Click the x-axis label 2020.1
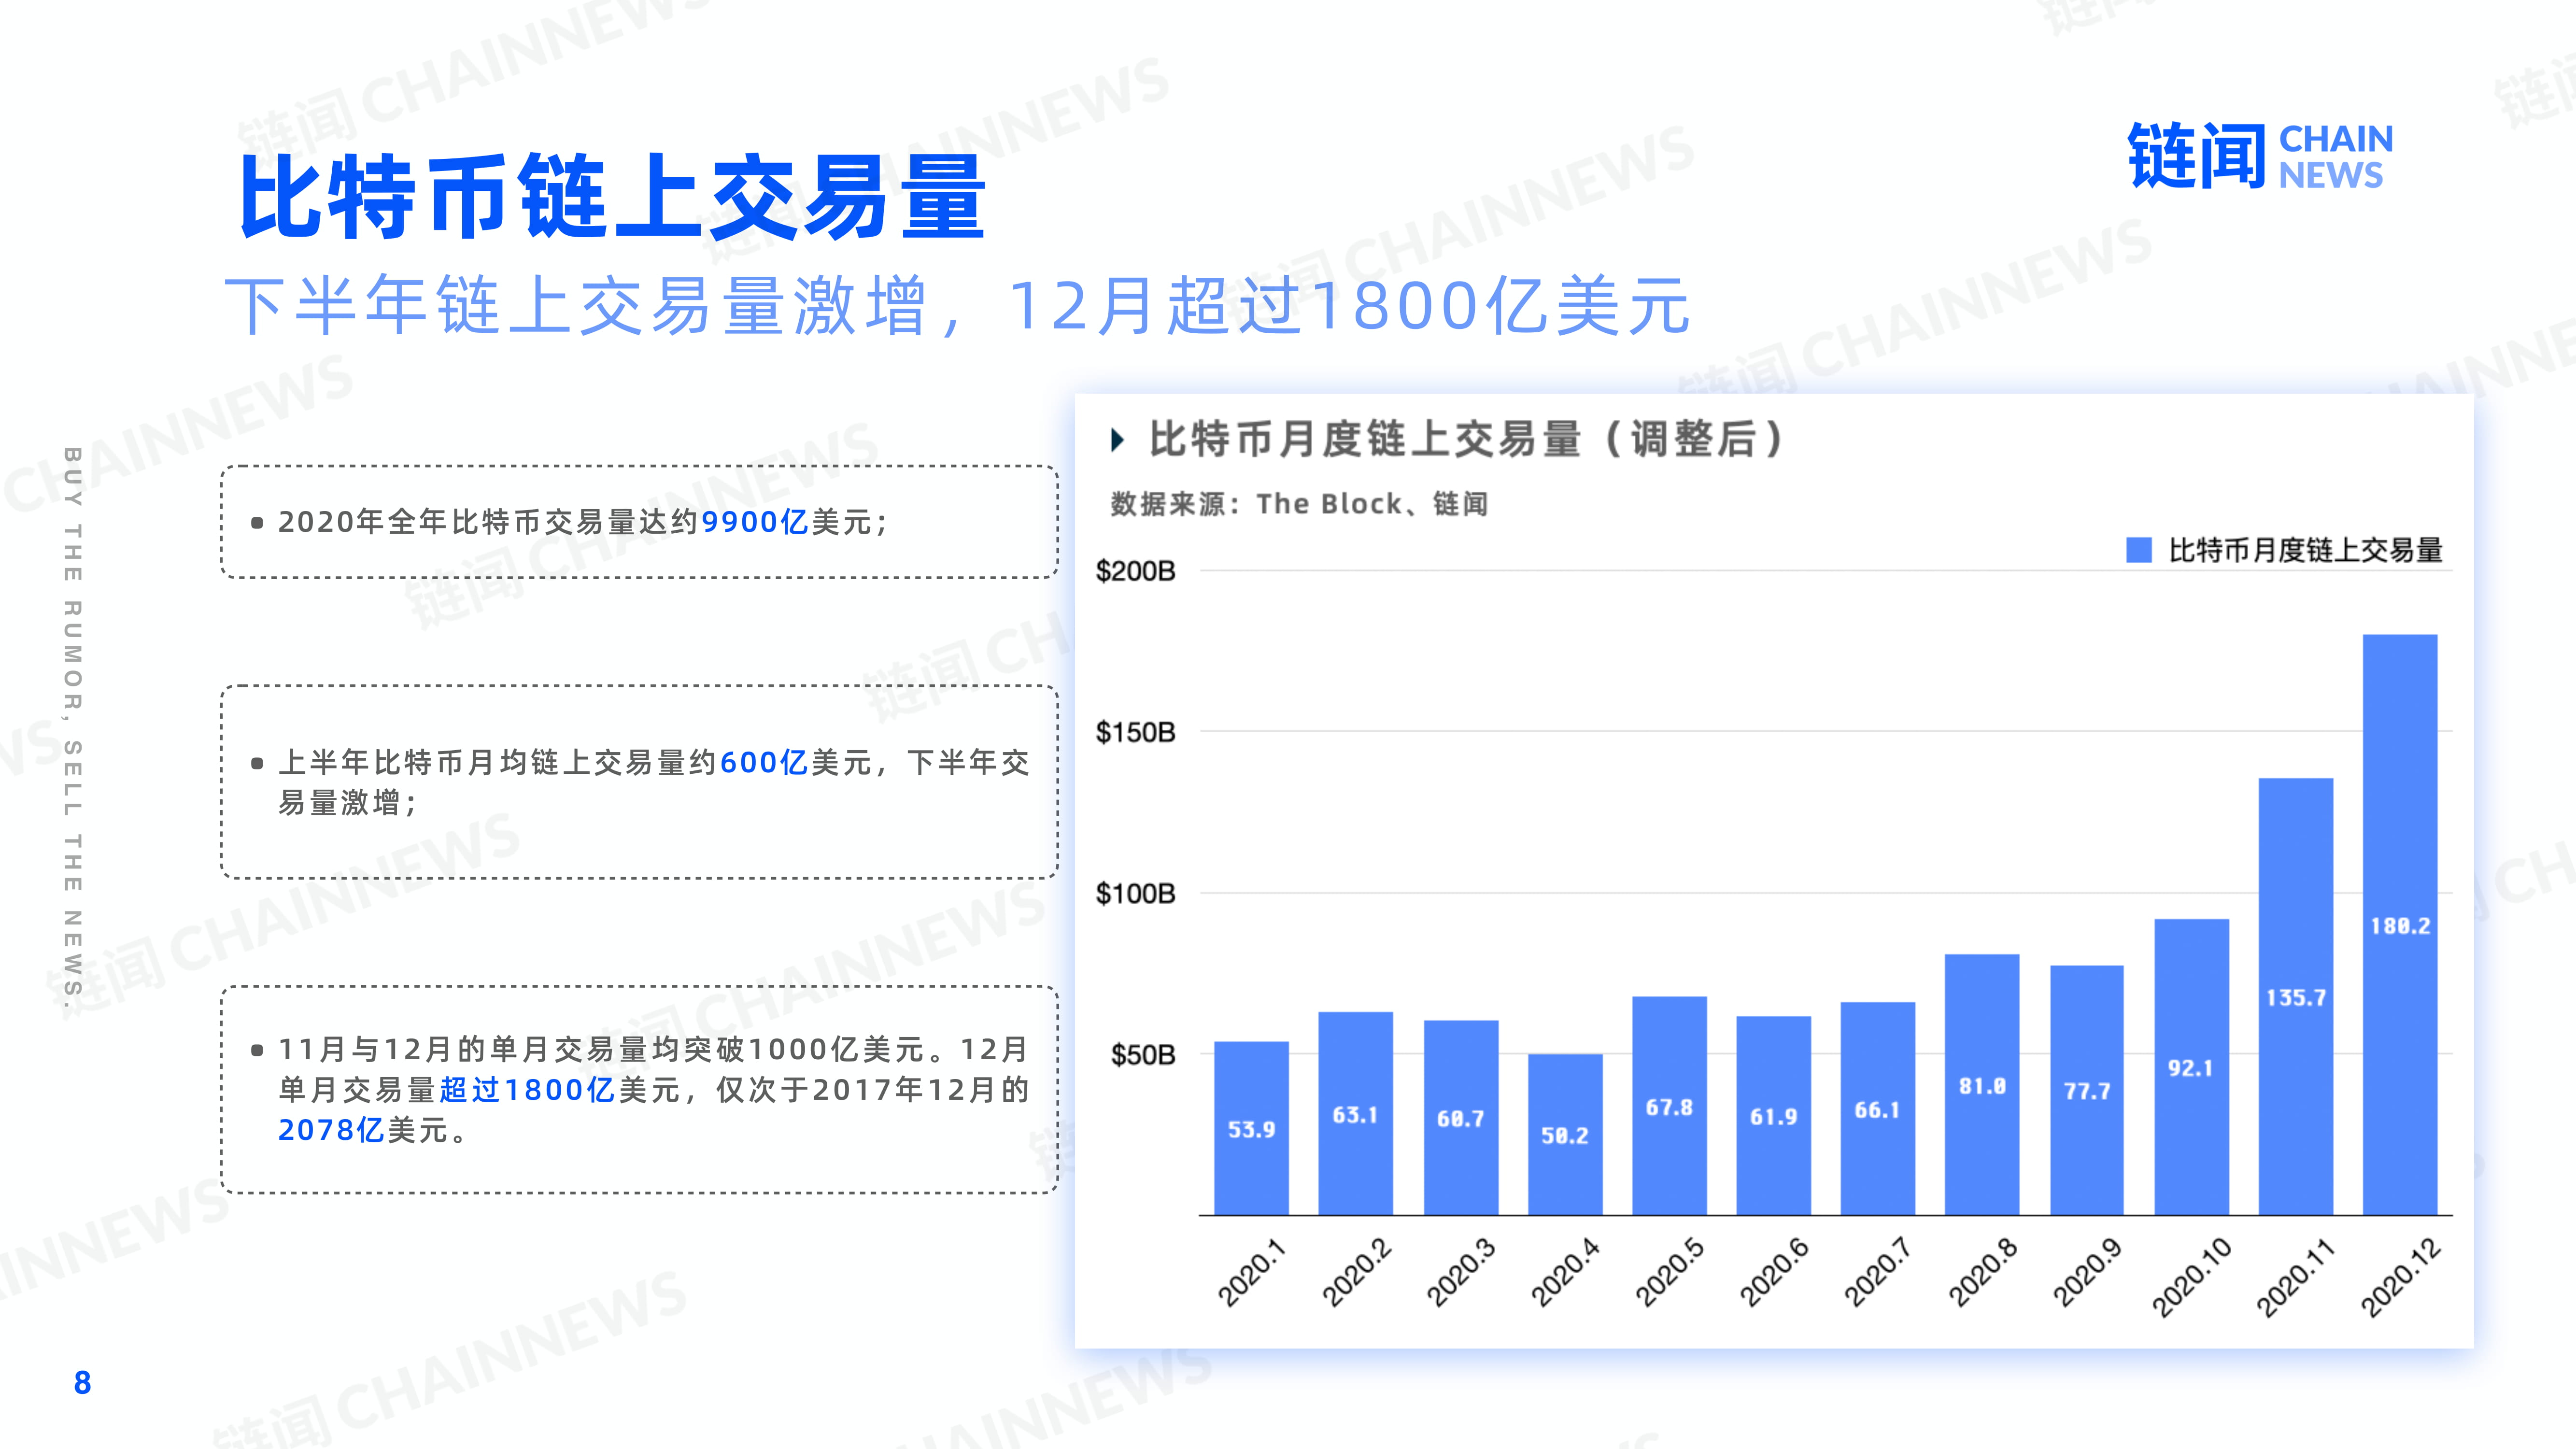 click(1250, 1272)
